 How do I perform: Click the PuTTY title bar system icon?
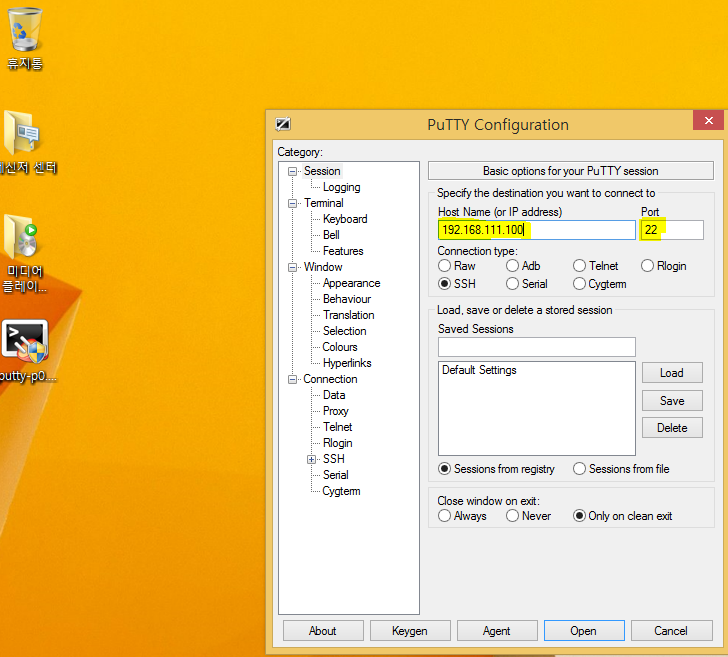click(283, 124)
